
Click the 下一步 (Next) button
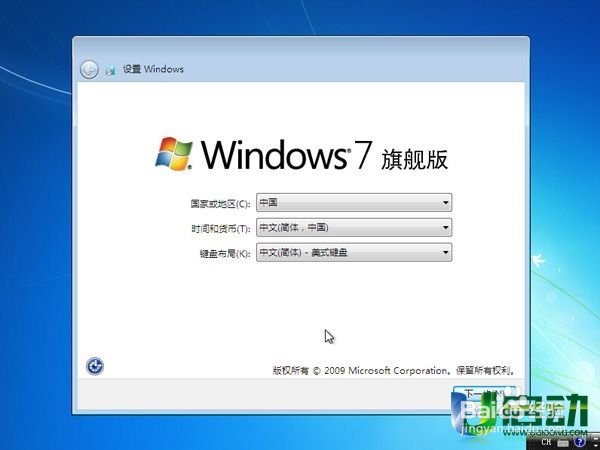click(x=485, y=394)
